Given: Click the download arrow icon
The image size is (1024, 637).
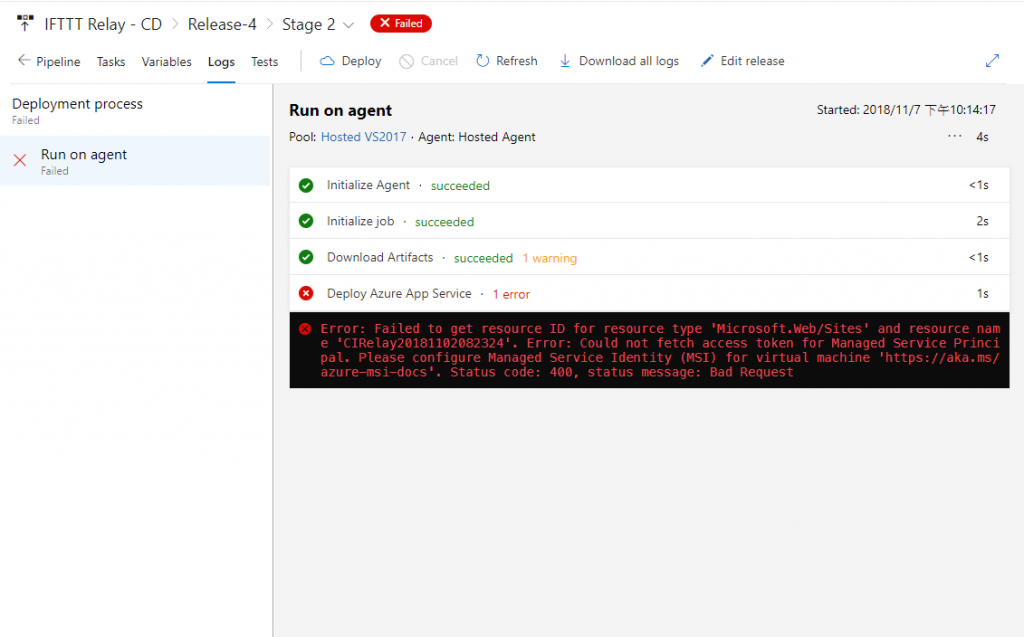Looking at the screenshot, I should (x=565, y=61).
